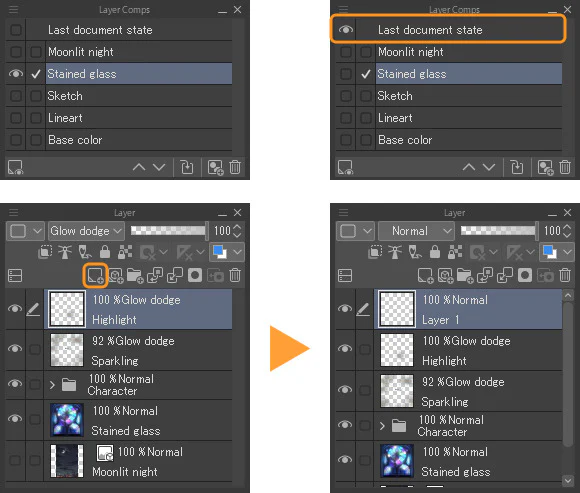This screenshot has height=493, width=580.
Task: Click opacity value stepper arrows in left Layer panel
Action: coord(237,231)
